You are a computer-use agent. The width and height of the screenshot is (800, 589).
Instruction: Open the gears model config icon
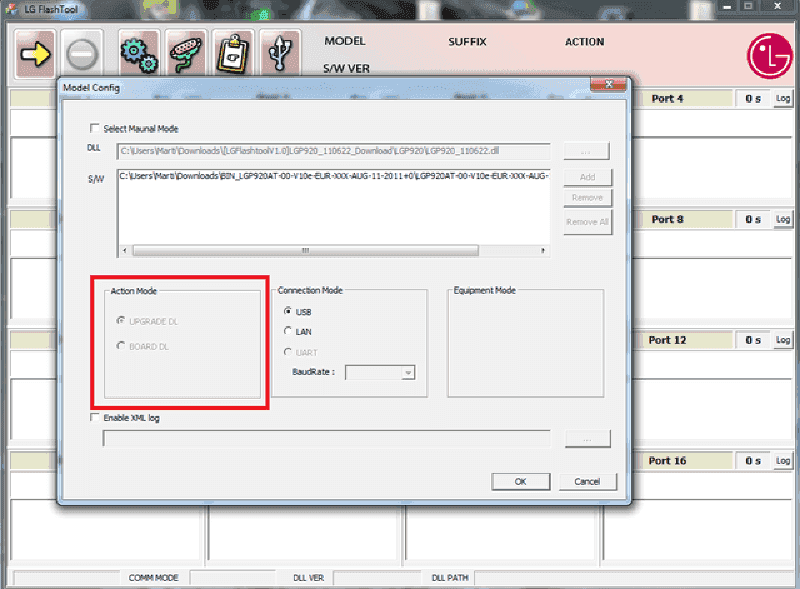point(139,54)
